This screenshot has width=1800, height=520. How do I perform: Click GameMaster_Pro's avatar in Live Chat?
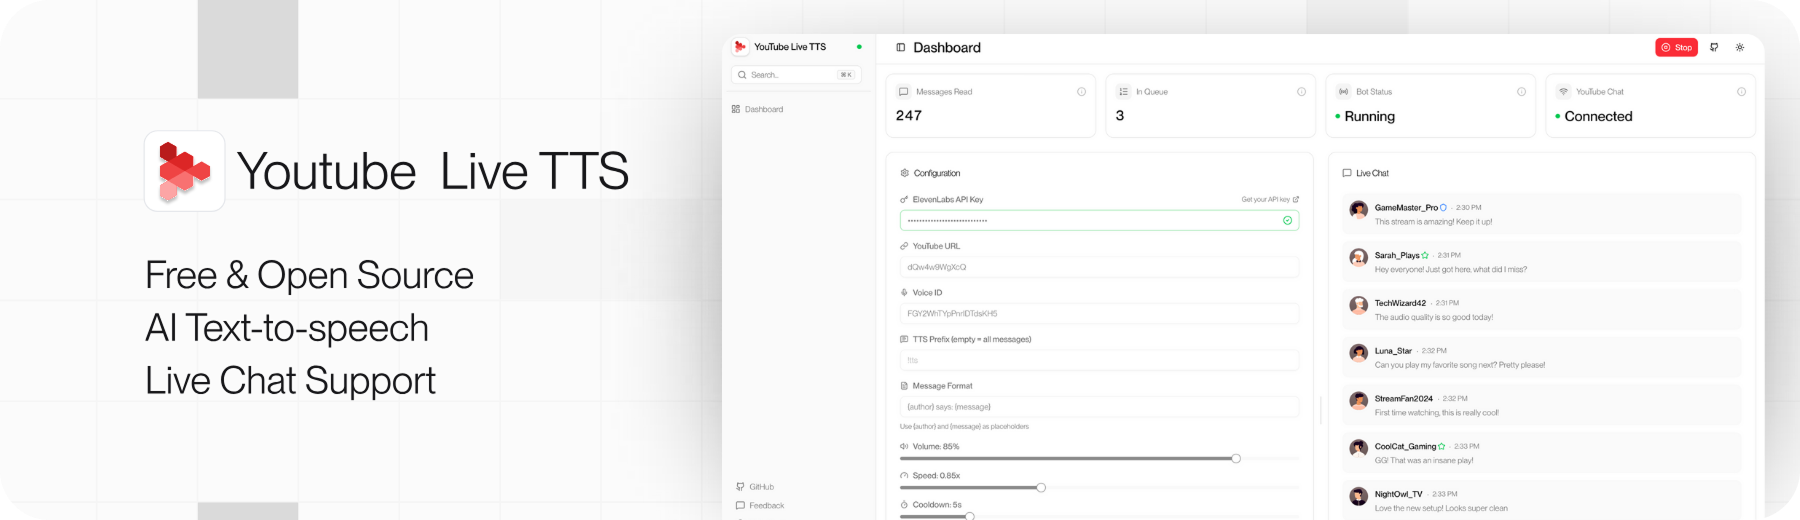pyautogui.click(x=1358, y=209)
